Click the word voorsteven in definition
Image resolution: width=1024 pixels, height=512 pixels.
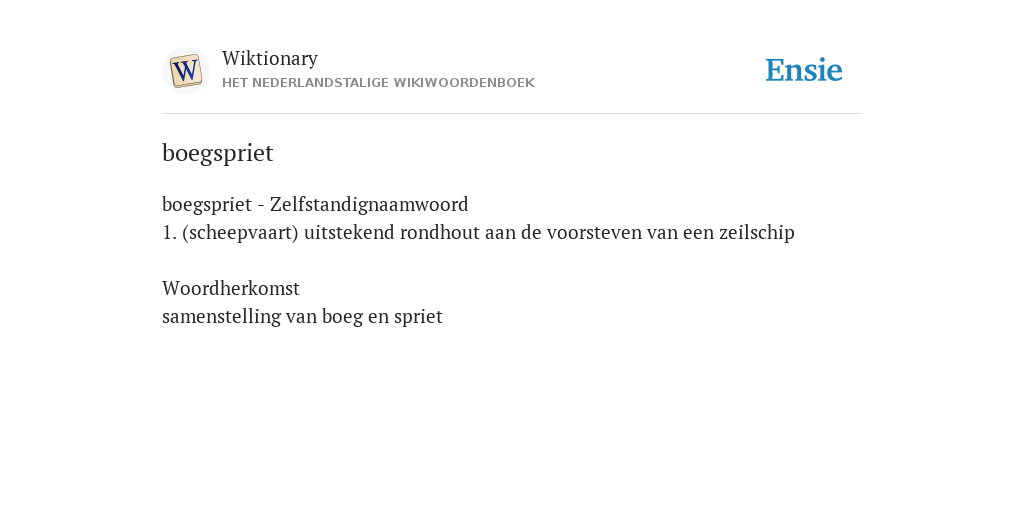594,232
